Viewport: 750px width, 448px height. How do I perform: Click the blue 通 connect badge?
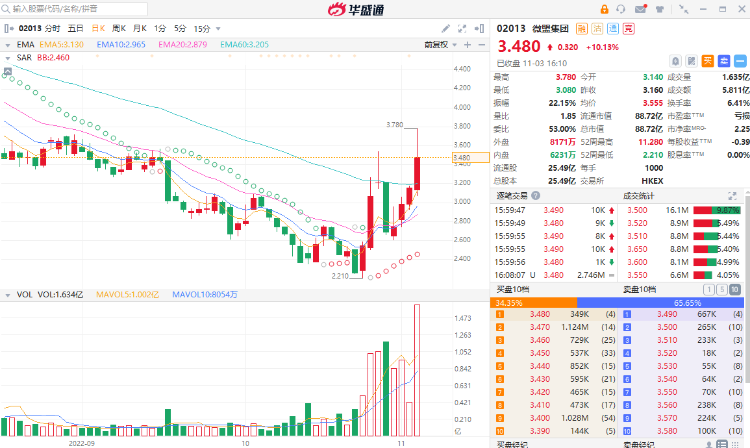click(x=613, y=29)
